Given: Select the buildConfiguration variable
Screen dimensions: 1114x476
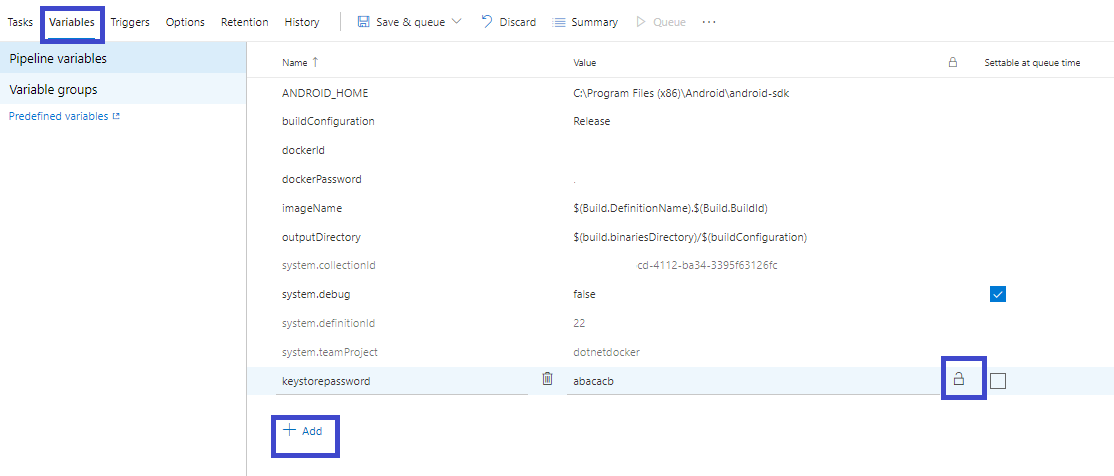Looking at the screenshot, I should click(328, 121).
